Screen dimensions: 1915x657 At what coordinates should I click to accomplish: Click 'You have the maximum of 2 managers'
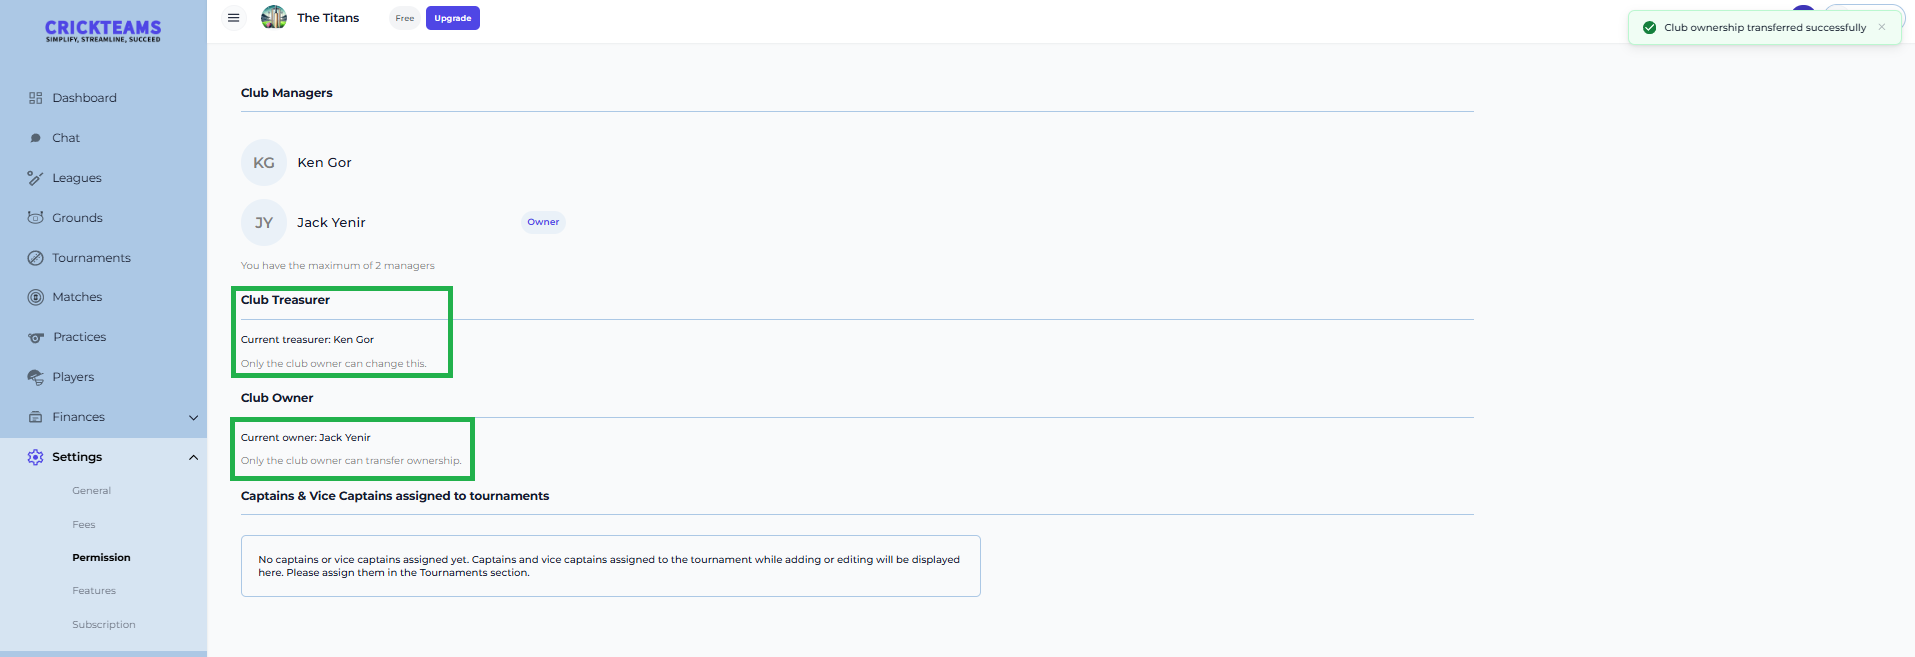338,266
